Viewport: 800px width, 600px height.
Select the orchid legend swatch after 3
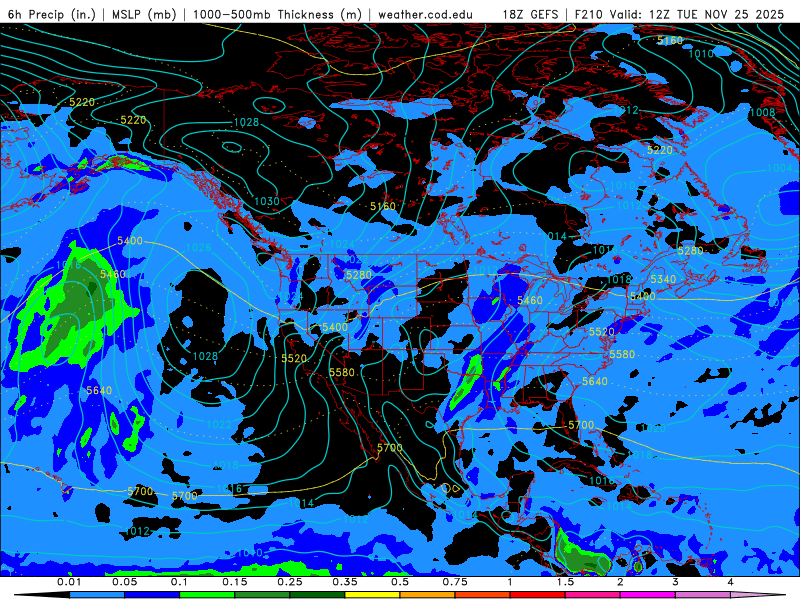pos(703,595)
